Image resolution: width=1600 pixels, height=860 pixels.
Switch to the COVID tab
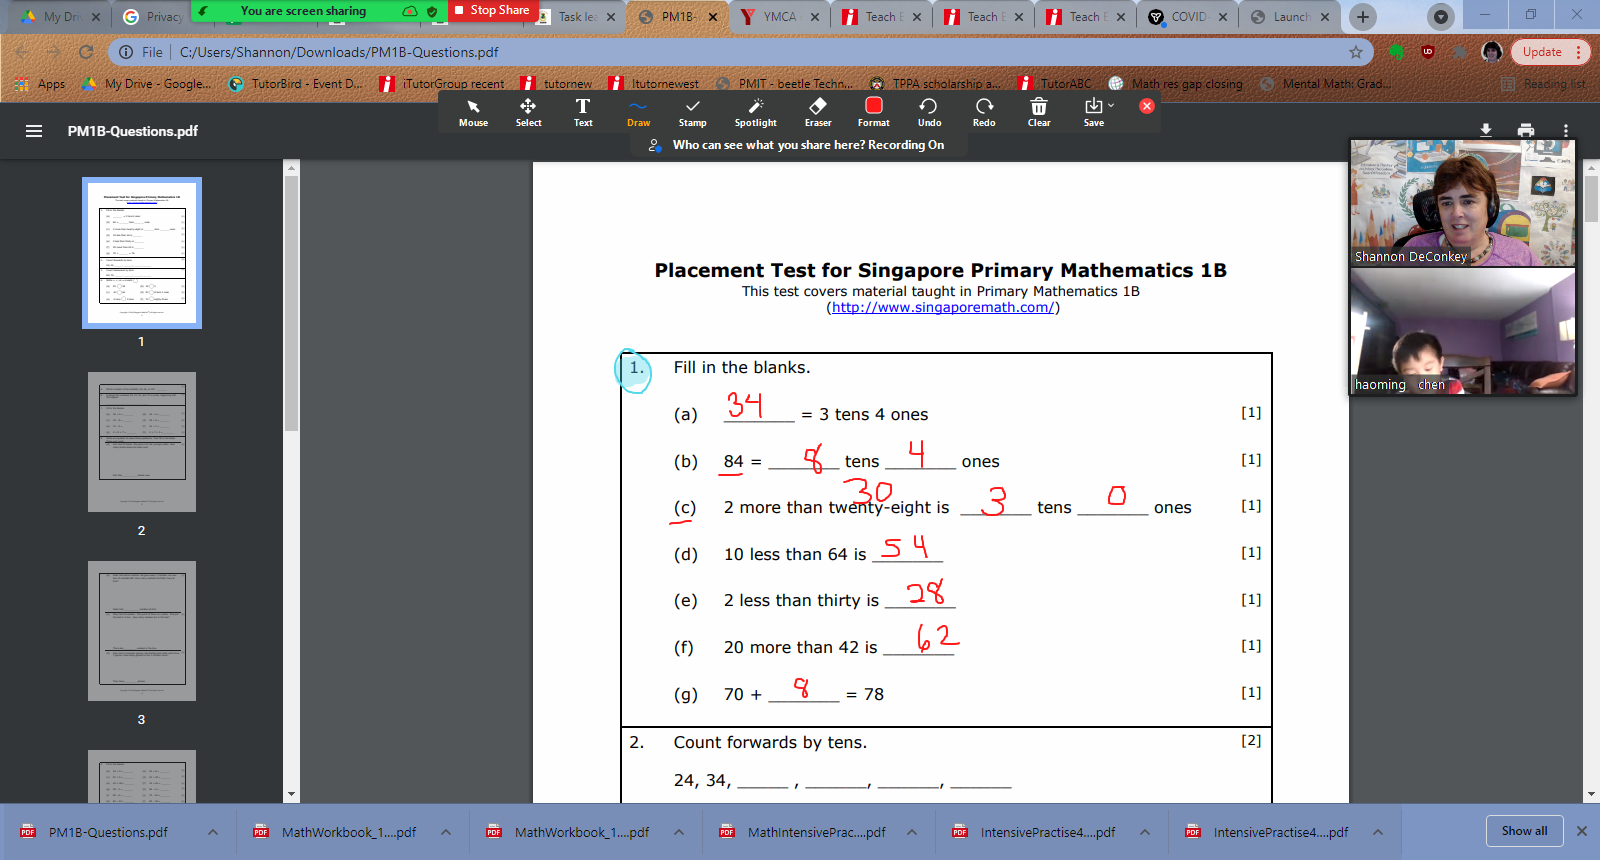tap(1188, 17)
